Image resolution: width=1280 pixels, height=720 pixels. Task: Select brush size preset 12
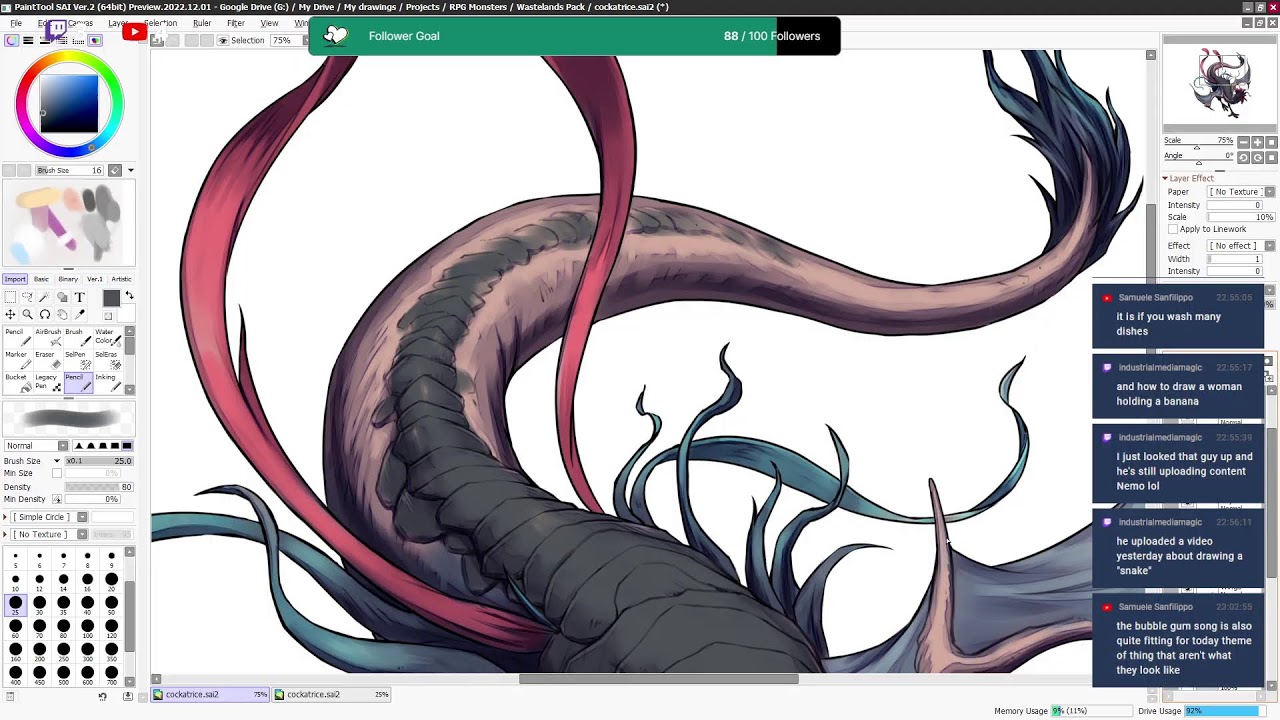point(39,582)
